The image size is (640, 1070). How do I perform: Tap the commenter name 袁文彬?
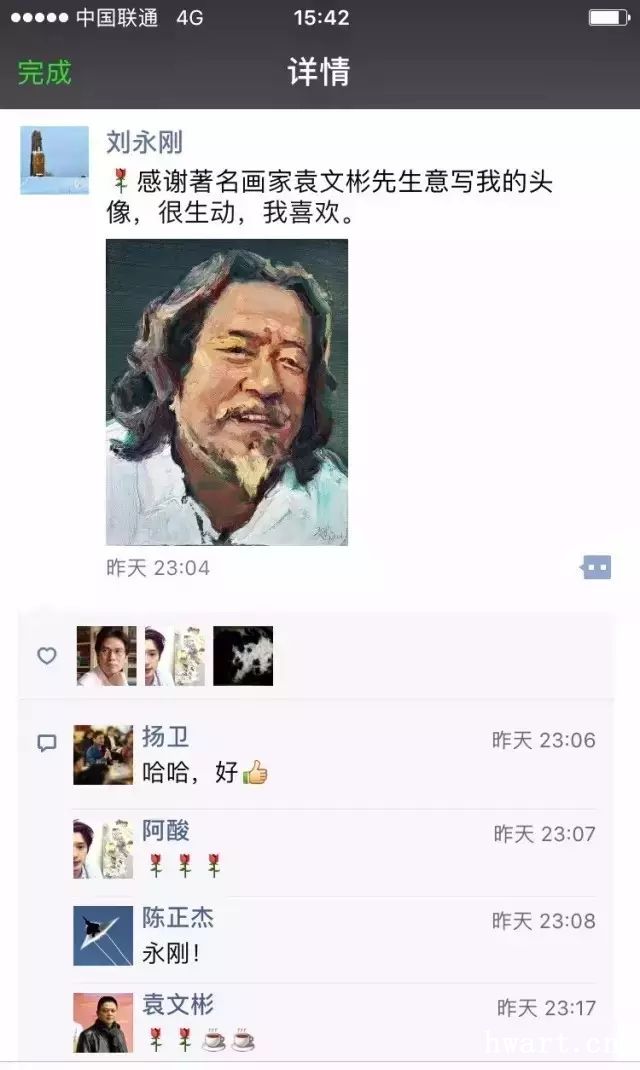[177, 1004]
